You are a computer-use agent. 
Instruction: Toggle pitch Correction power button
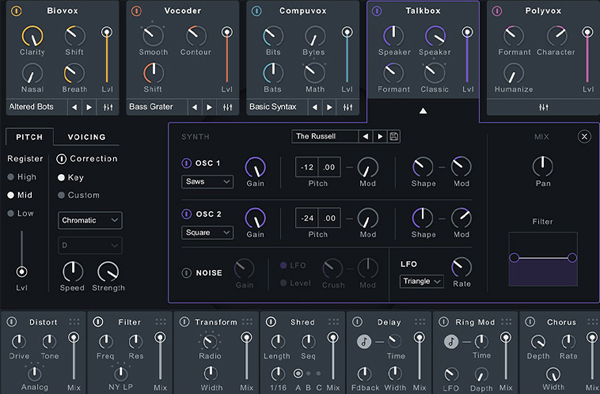(x=61, y=159)
